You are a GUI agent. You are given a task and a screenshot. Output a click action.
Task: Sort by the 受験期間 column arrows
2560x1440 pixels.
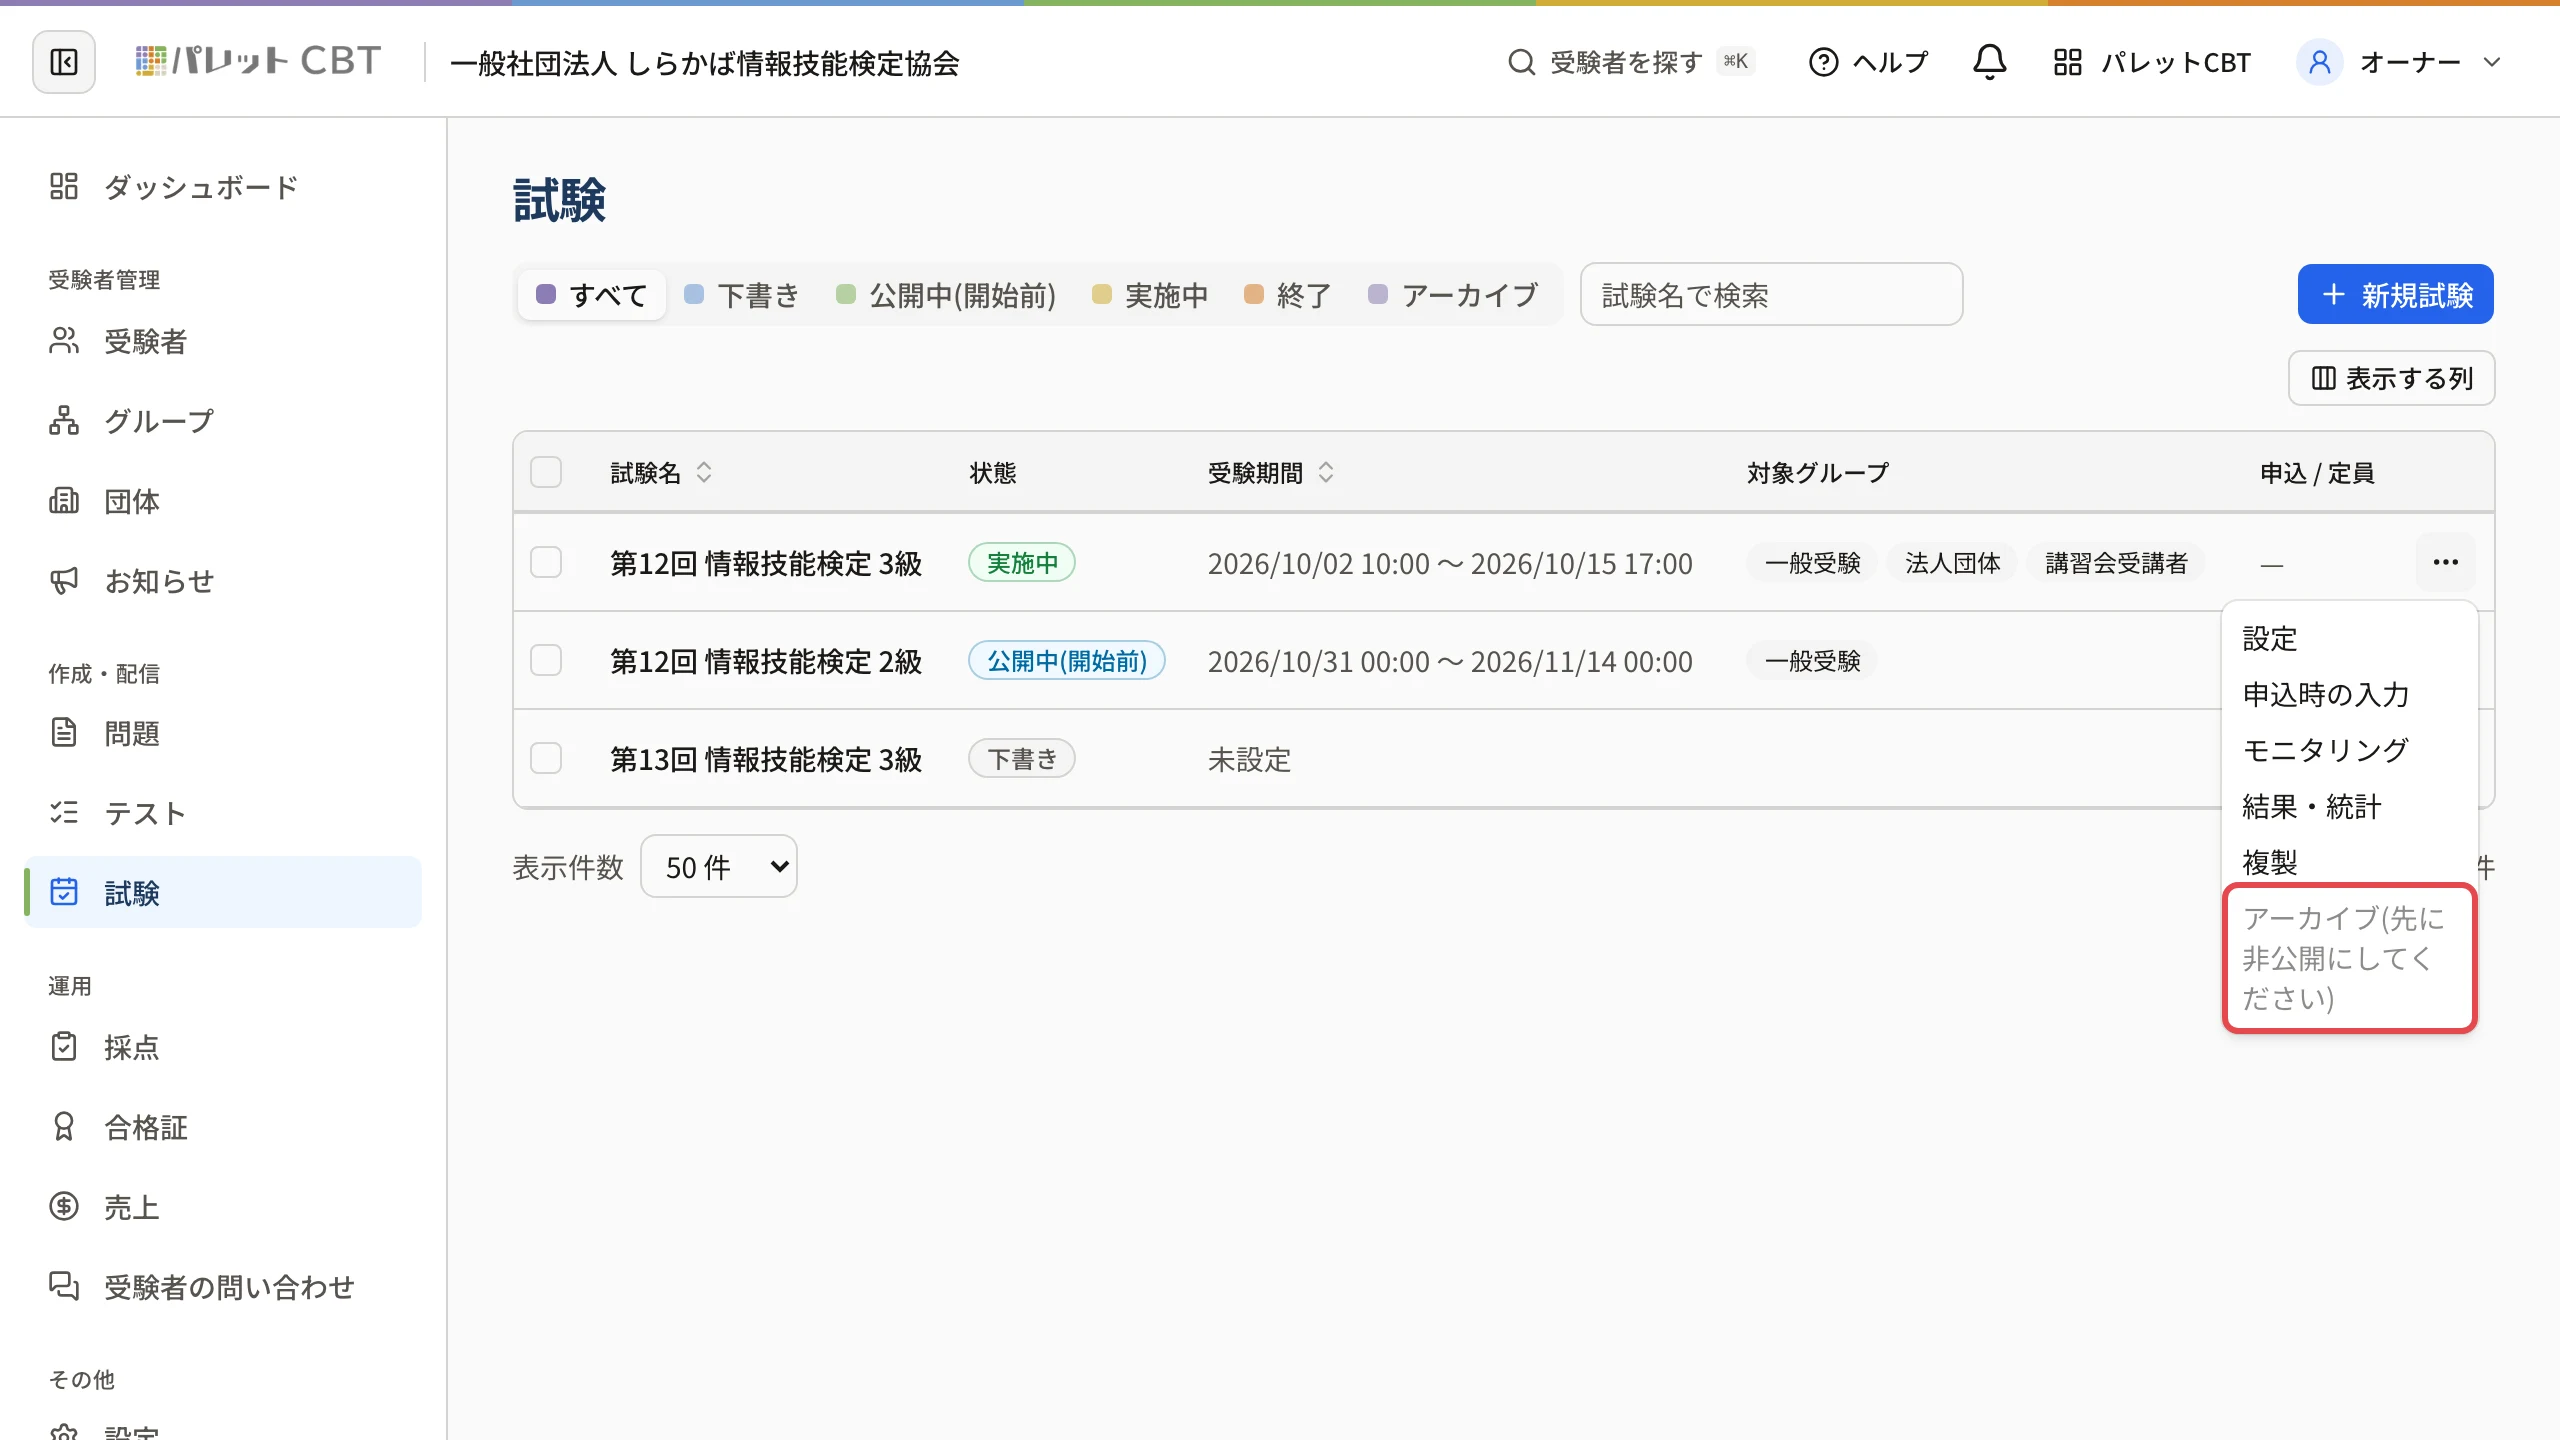click(1326, 472)
